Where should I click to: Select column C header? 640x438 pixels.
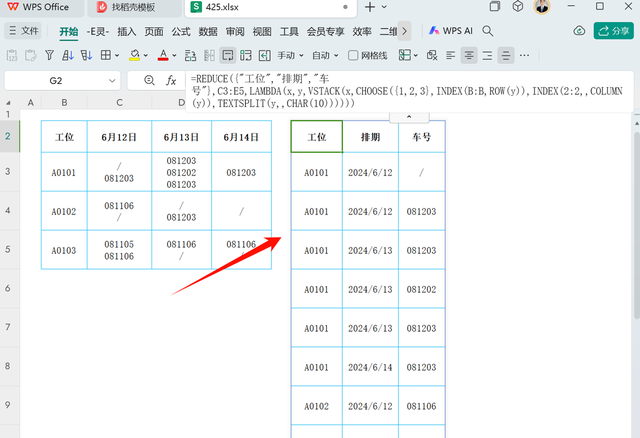tap(119, 103)
